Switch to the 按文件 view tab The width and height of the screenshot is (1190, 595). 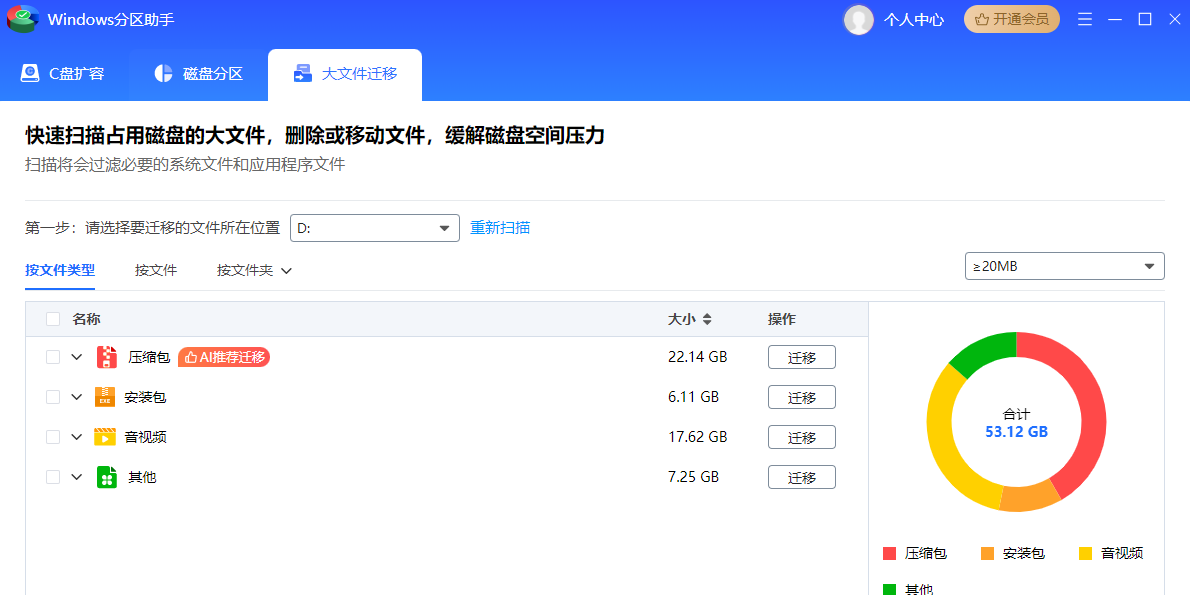156,270
